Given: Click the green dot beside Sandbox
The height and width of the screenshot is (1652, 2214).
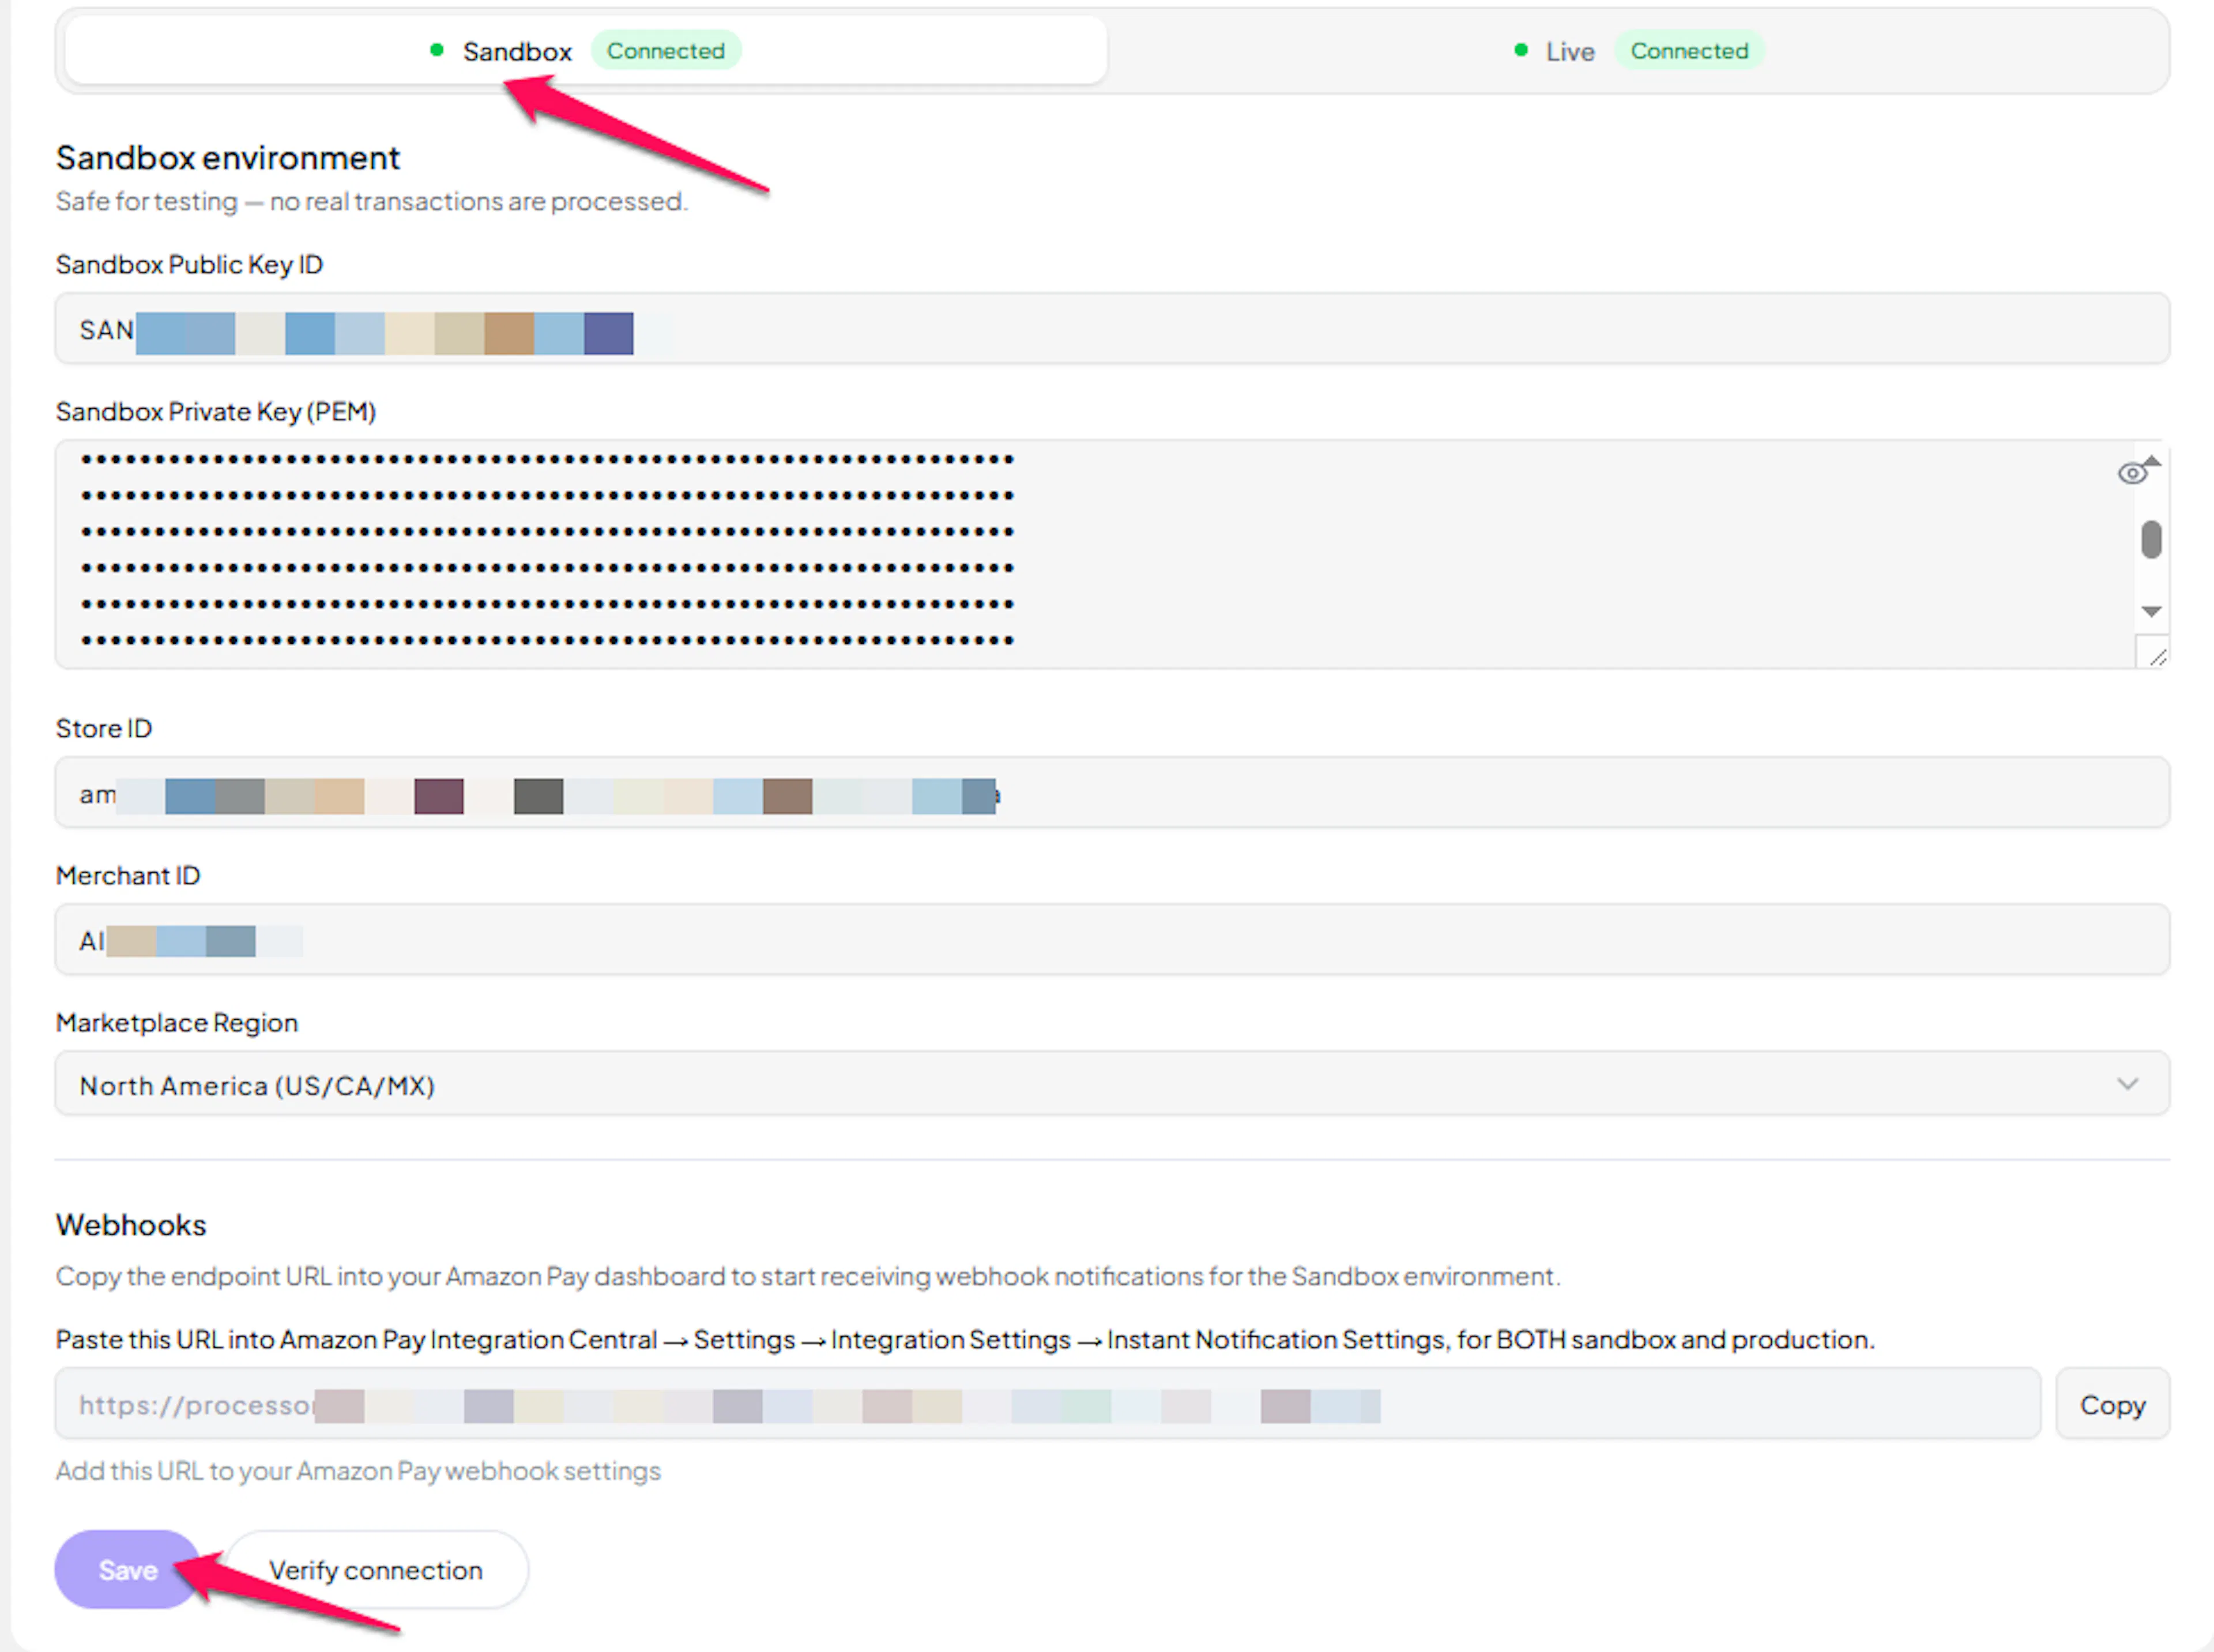Looking at the screenshot, I should [x=436, y=50].
